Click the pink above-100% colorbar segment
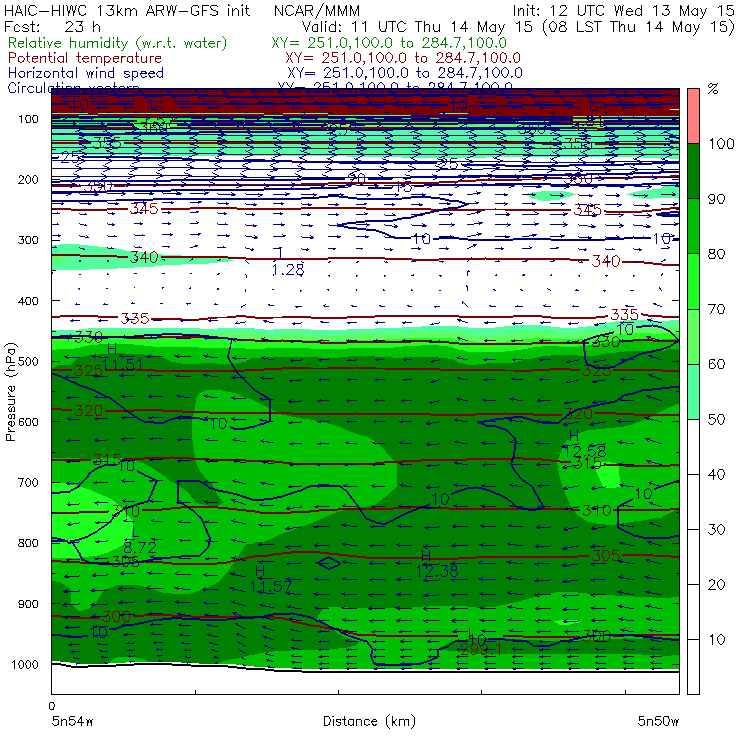 [x=693, y=116]
